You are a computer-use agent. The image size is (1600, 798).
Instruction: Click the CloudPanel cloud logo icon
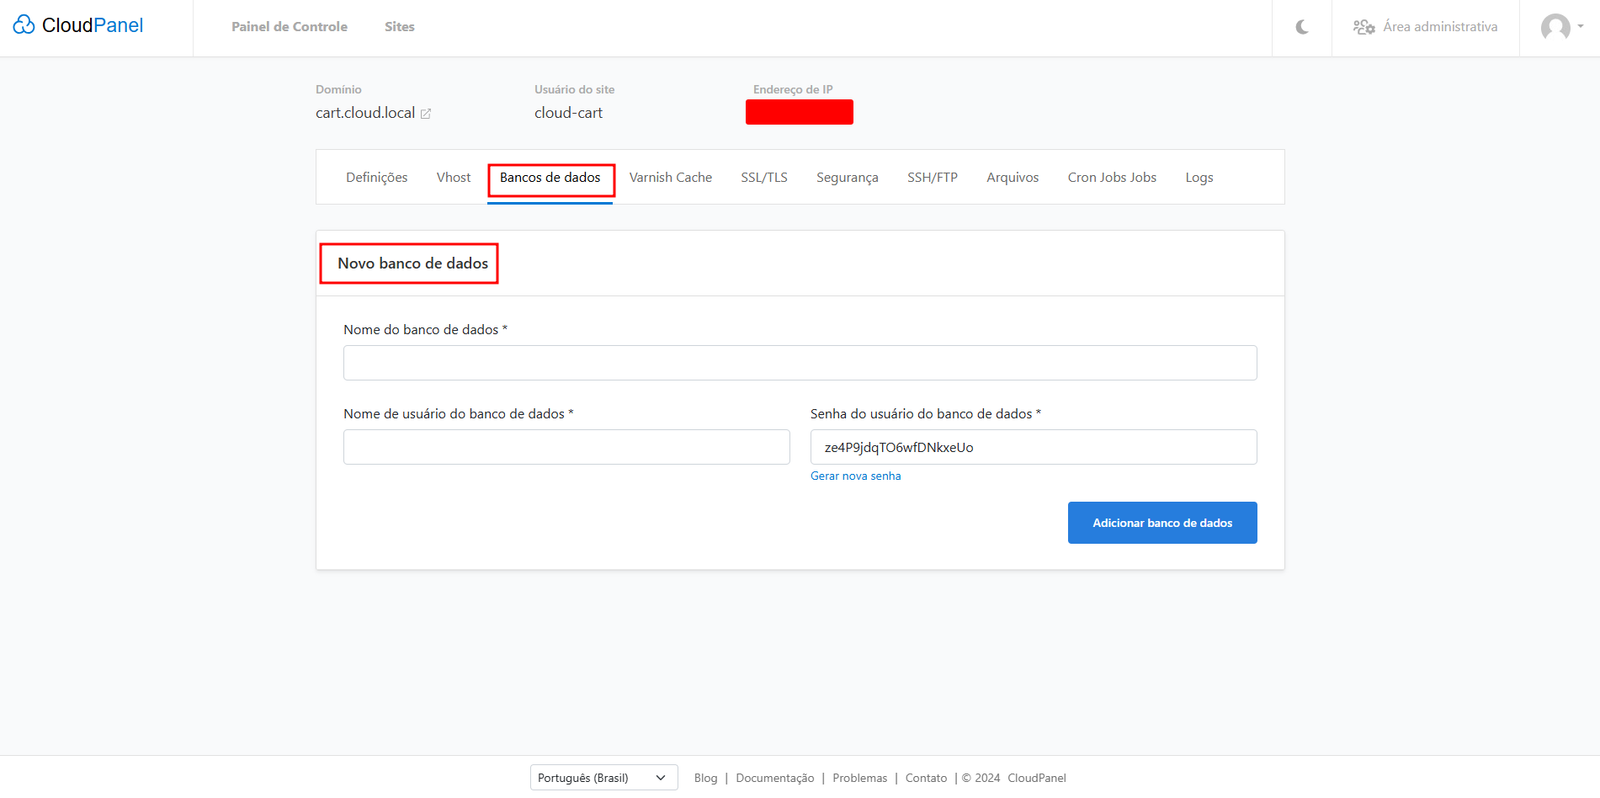tap(24, 25)
